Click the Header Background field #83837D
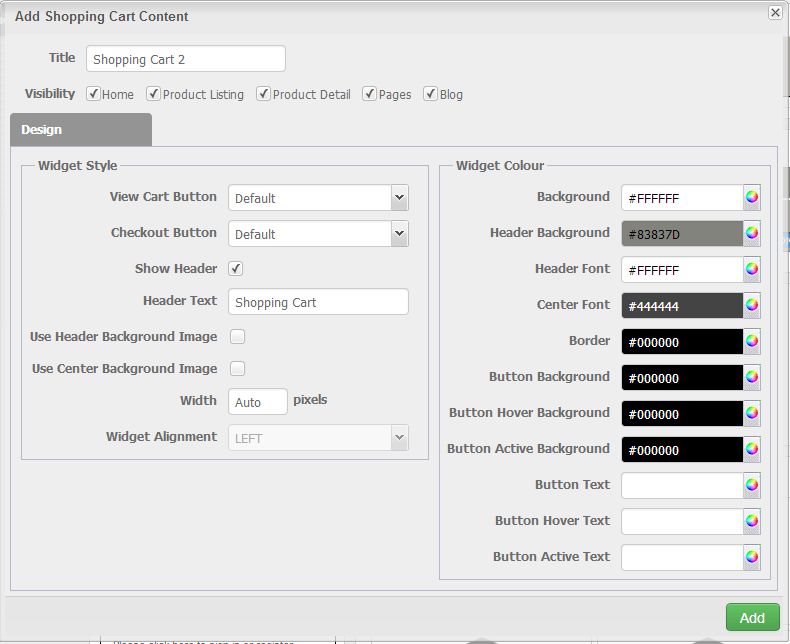 (682, 234)
